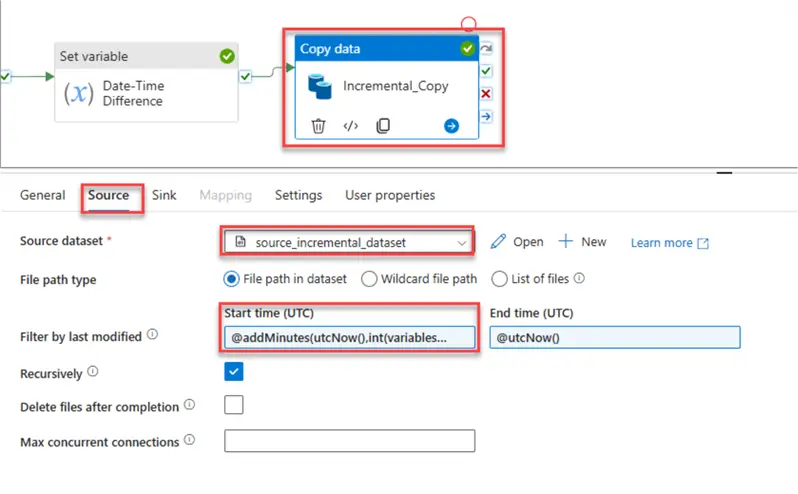The width and height of the screenshot is (798, 494).
Task: Delete the Incremental_Copy activity via trash icon
Action: 318,126
